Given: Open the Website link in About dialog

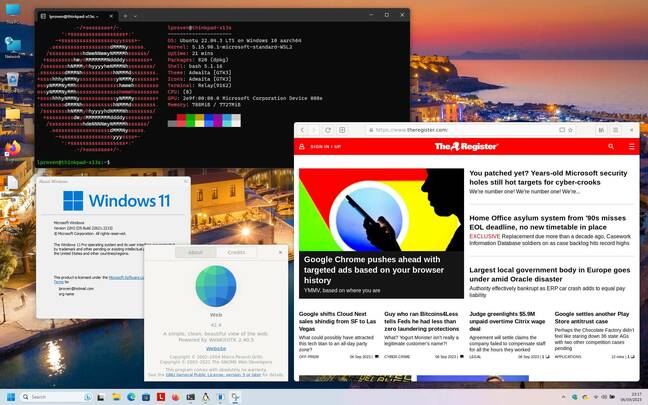Looking at the screenshot, I should coord(215,348).
